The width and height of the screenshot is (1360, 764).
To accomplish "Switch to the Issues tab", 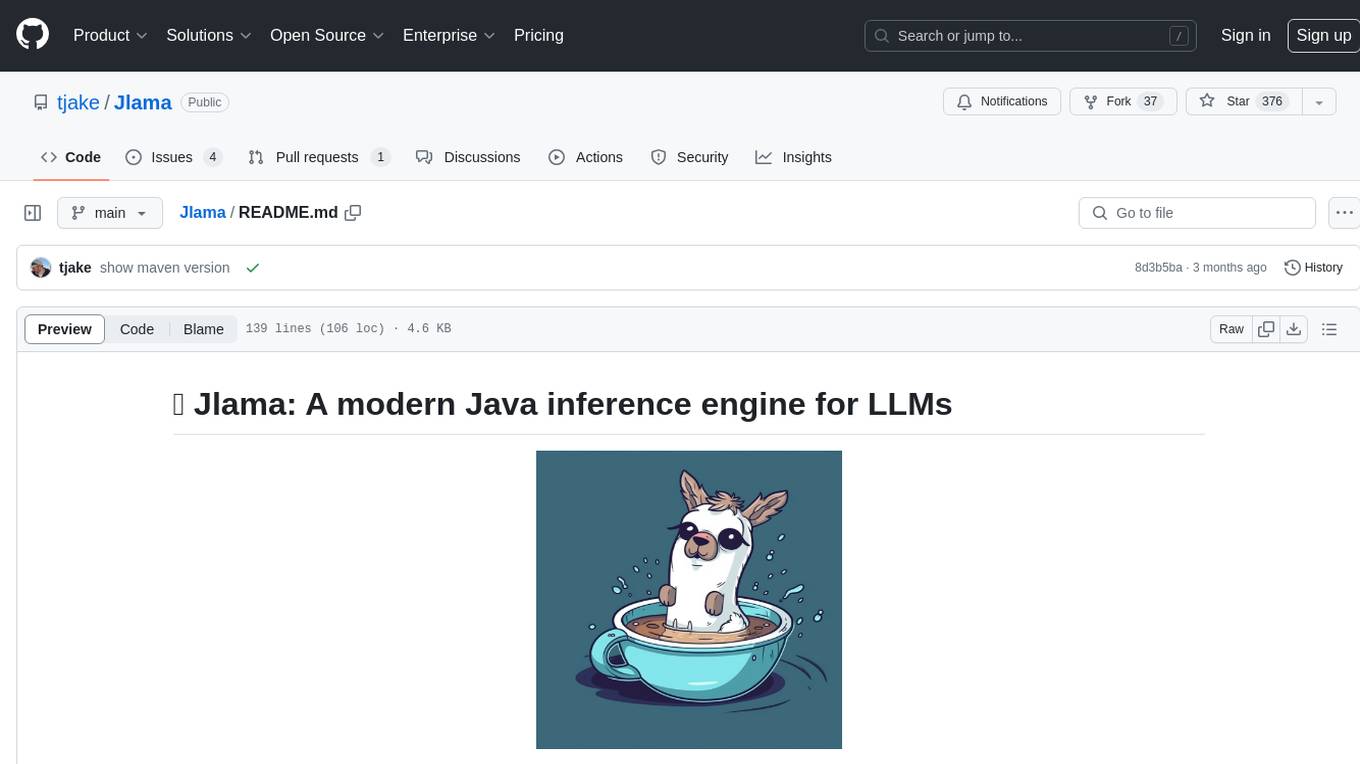I will pos(173,157).
